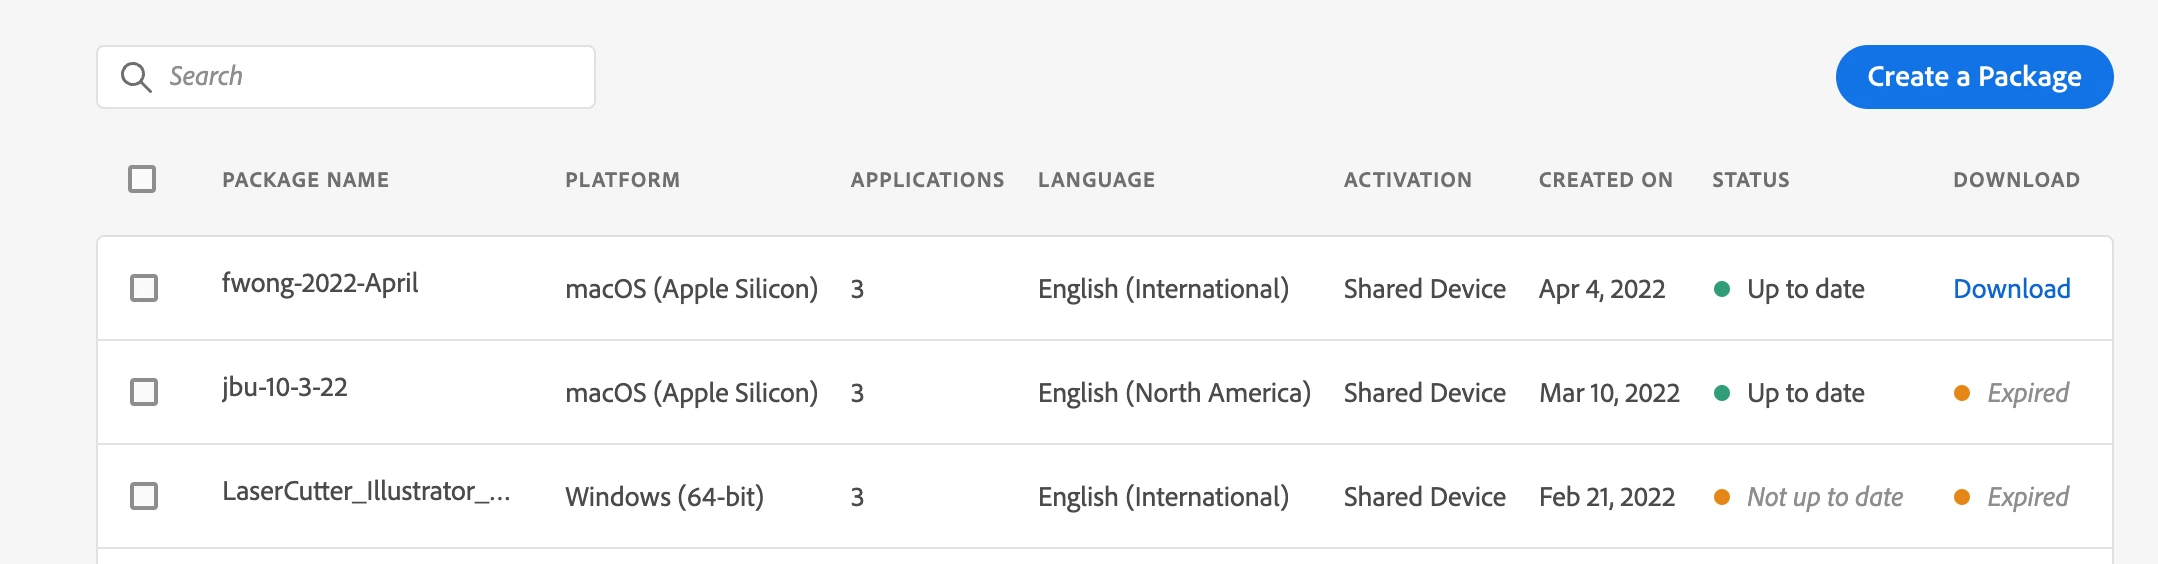This screenshot has height=564, width=2158.
Task: Sort by the Platform column header
Action: (623, 180)
